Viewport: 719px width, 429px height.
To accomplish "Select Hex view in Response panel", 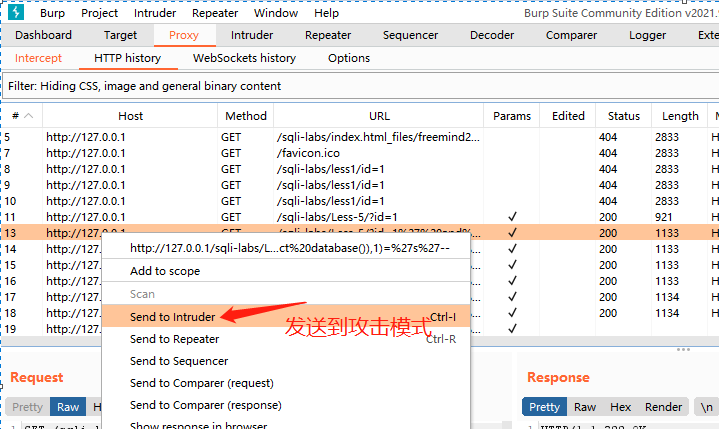I will coord(620,407).
